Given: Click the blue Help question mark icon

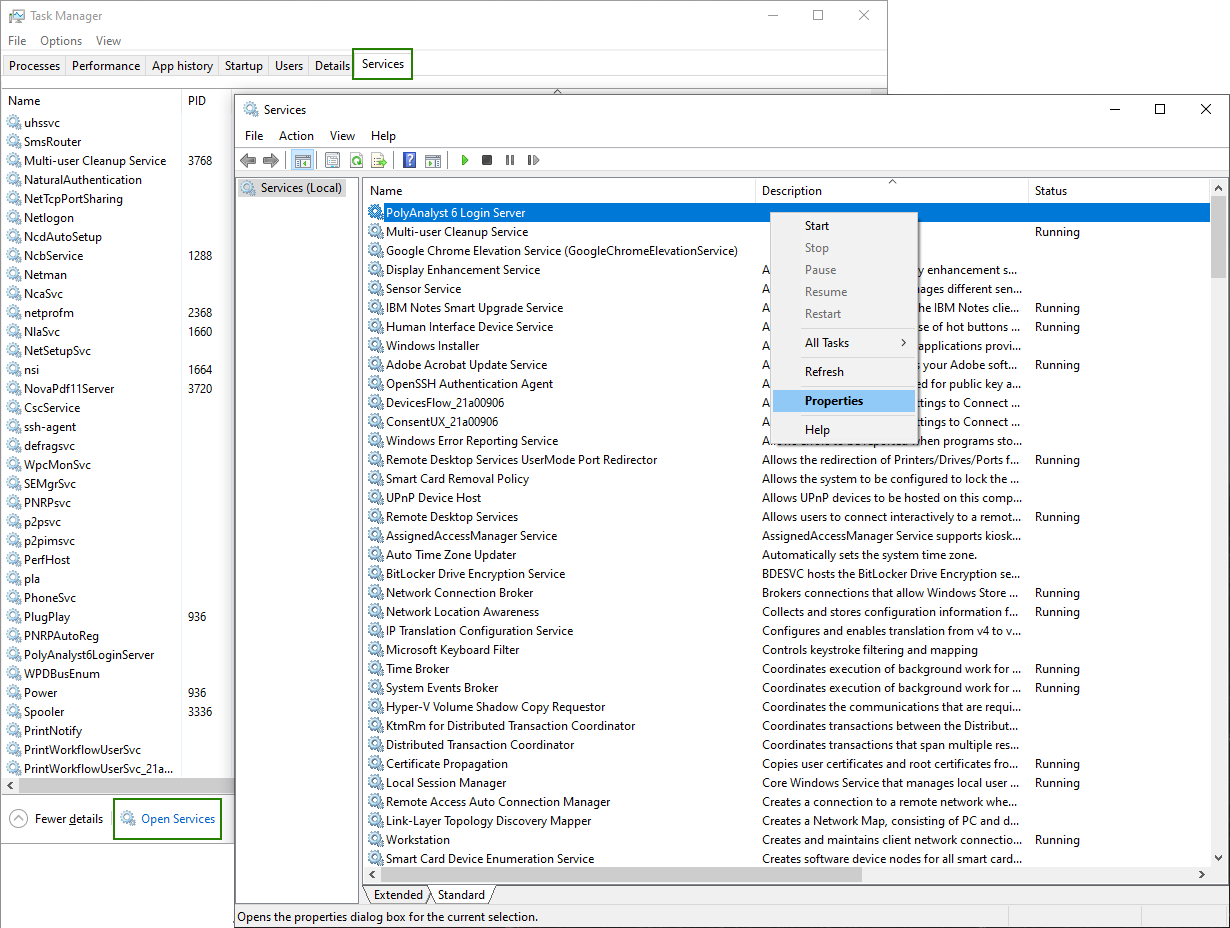Looking at the screenshot, I should point(409,160).
